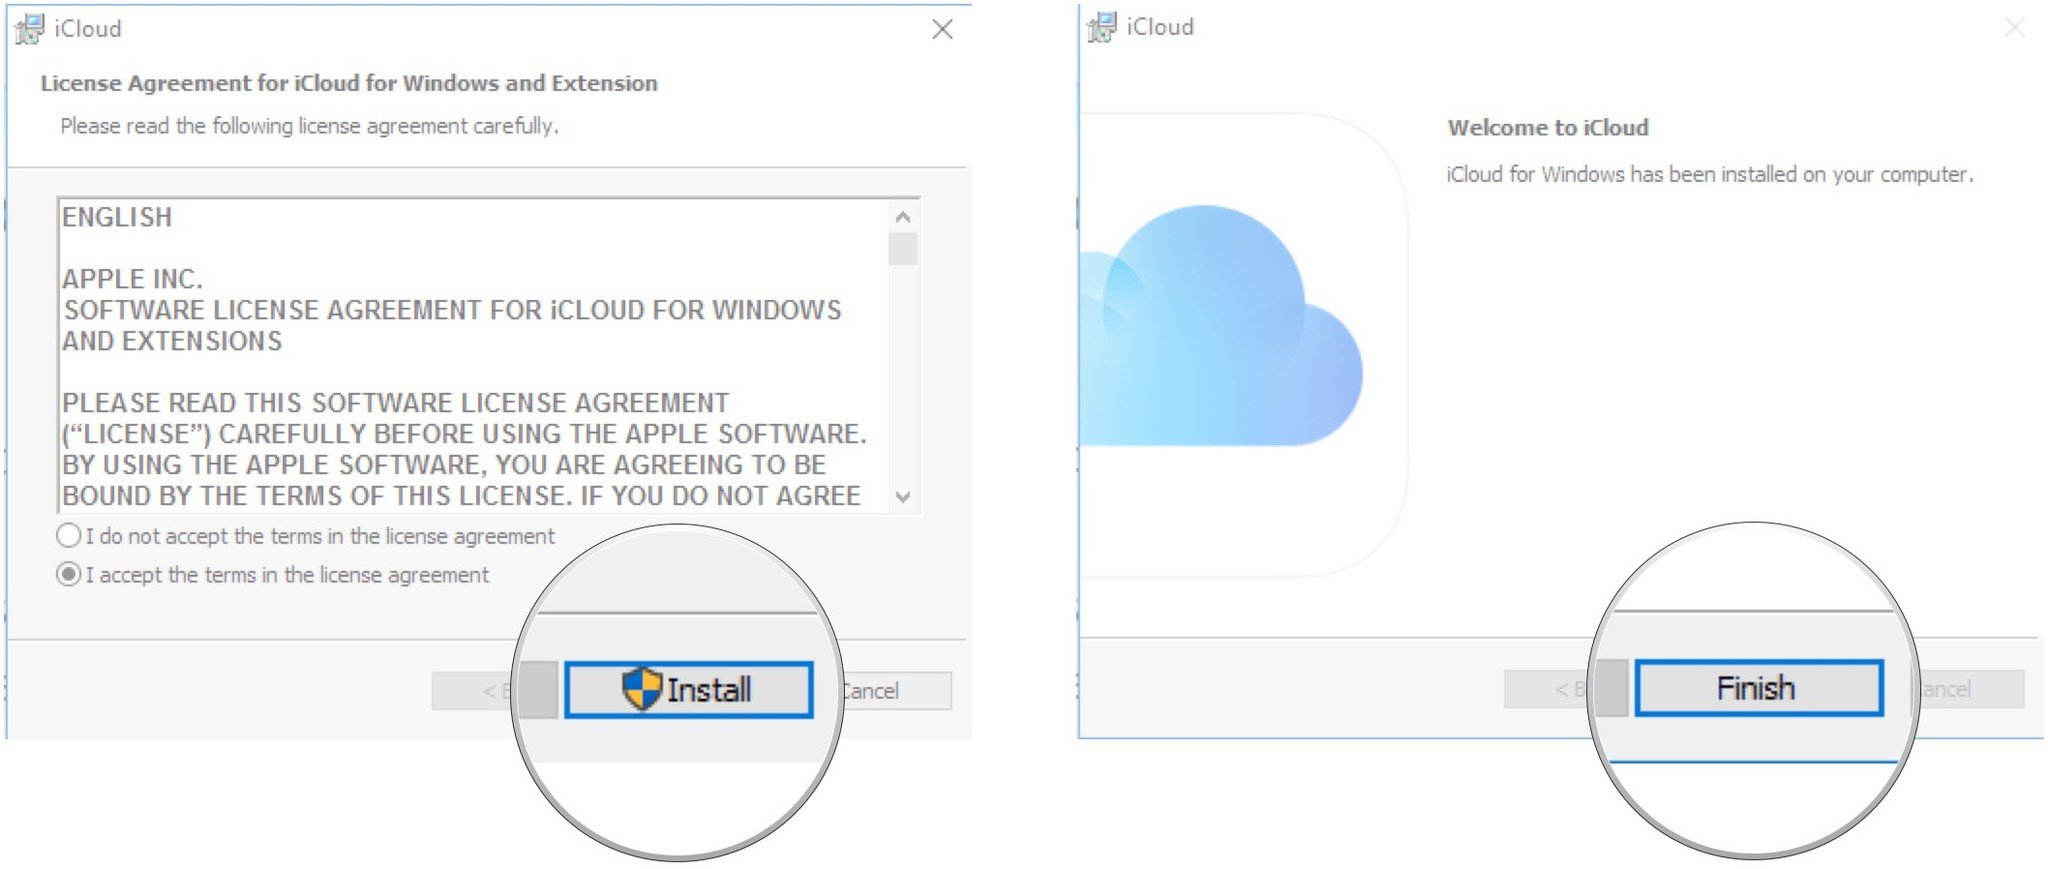
Task: Click 'ENGLISH' line in license text
Action: (x=117, y=217)
